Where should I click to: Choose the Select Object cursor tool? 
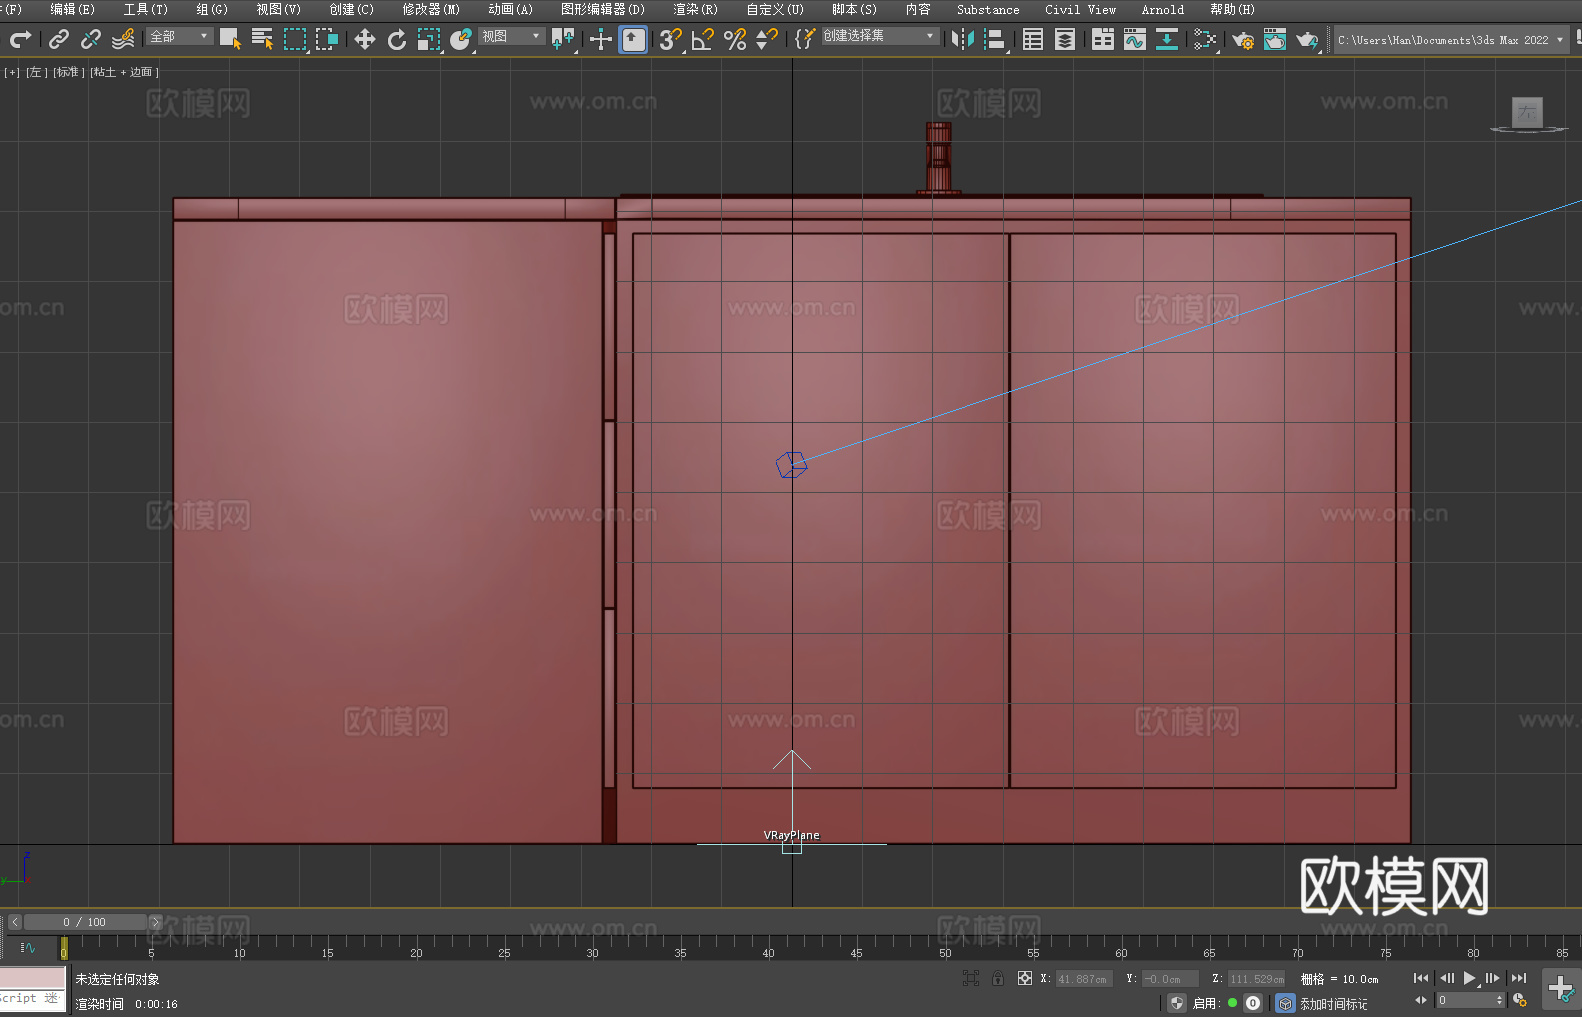(x=230, y=39)
